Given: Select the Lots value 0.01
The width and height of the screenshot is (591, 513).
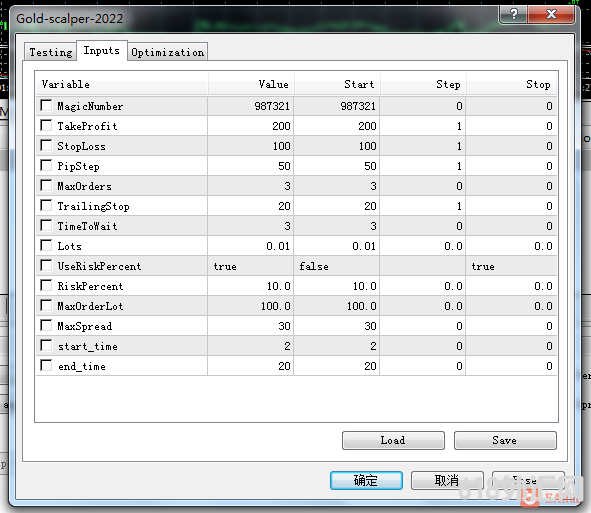Looking at the screenshot, I should pyautogui.click(x=251, y=246).
